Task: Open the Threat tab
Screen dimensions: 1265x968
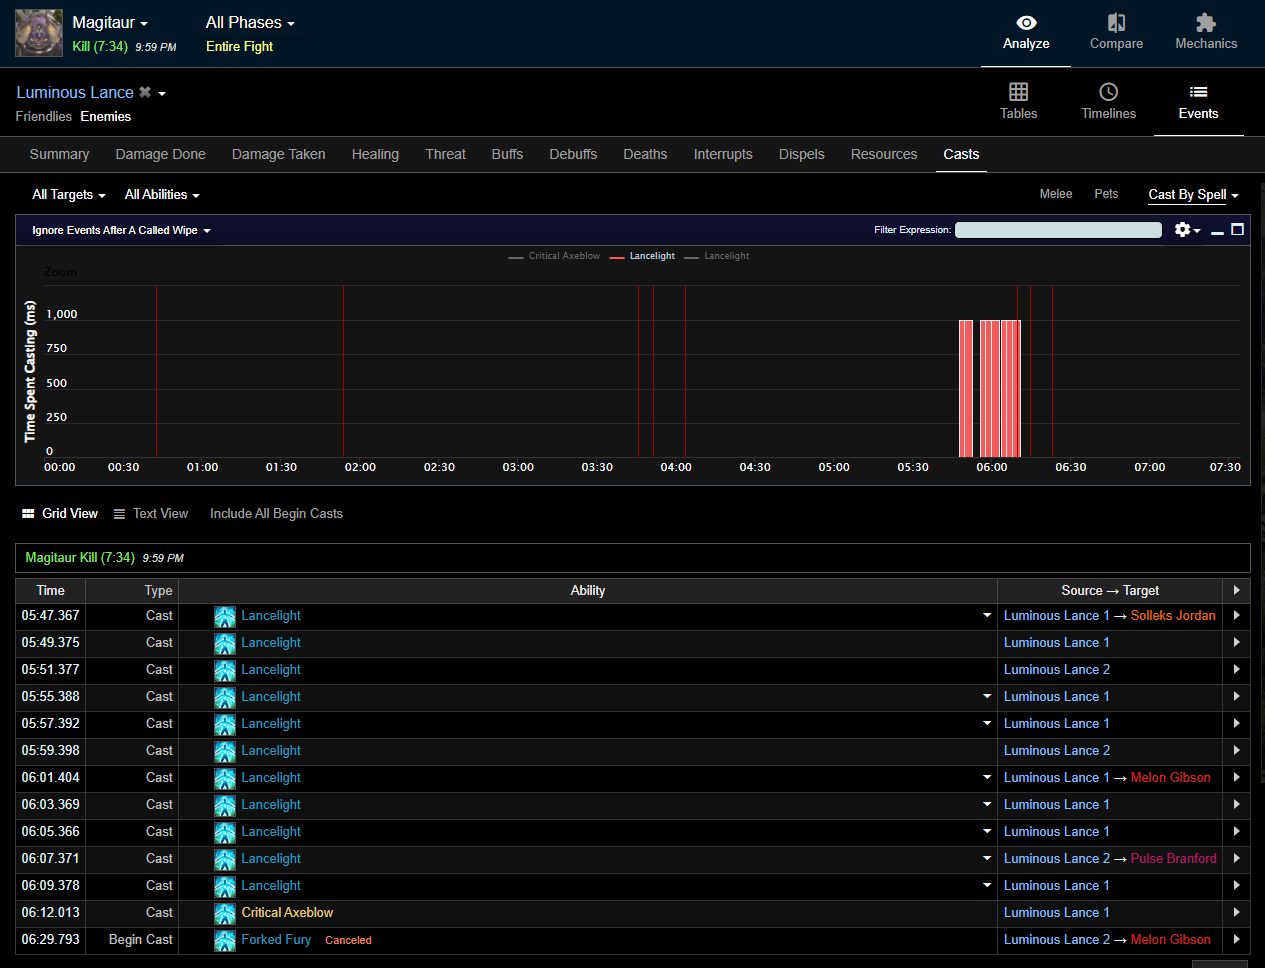Action: 445,154
